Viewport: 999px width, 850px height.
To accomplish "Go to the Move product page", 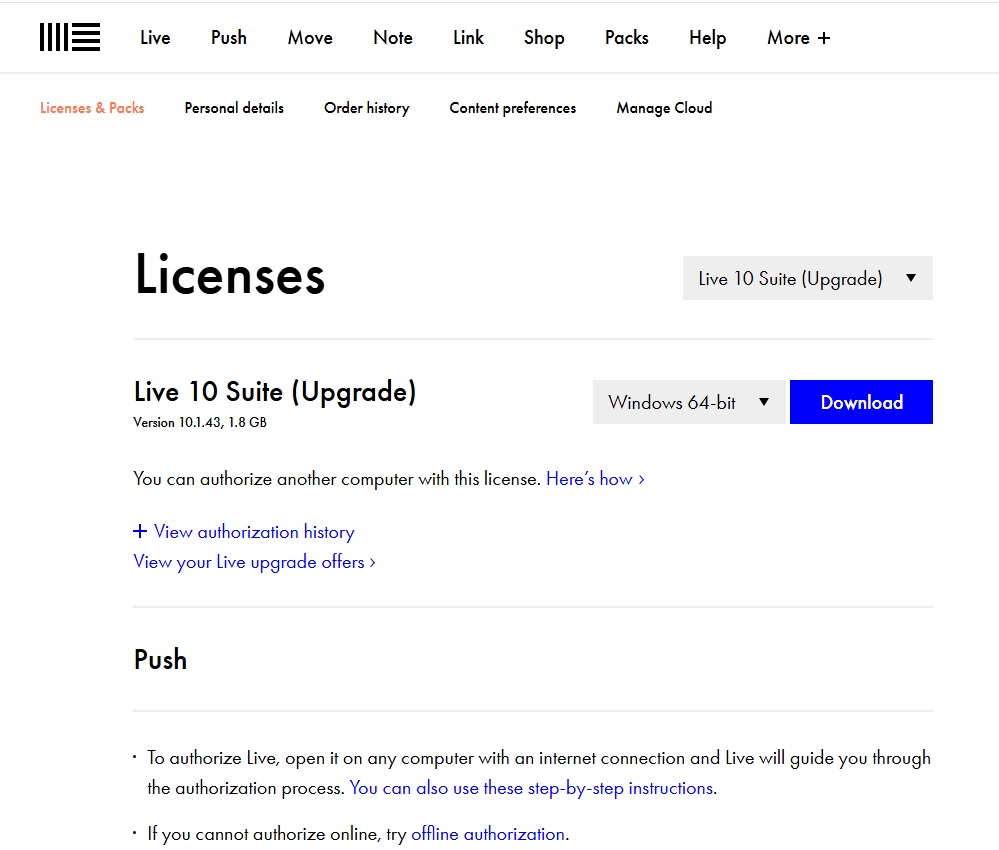I will point(310,38).
